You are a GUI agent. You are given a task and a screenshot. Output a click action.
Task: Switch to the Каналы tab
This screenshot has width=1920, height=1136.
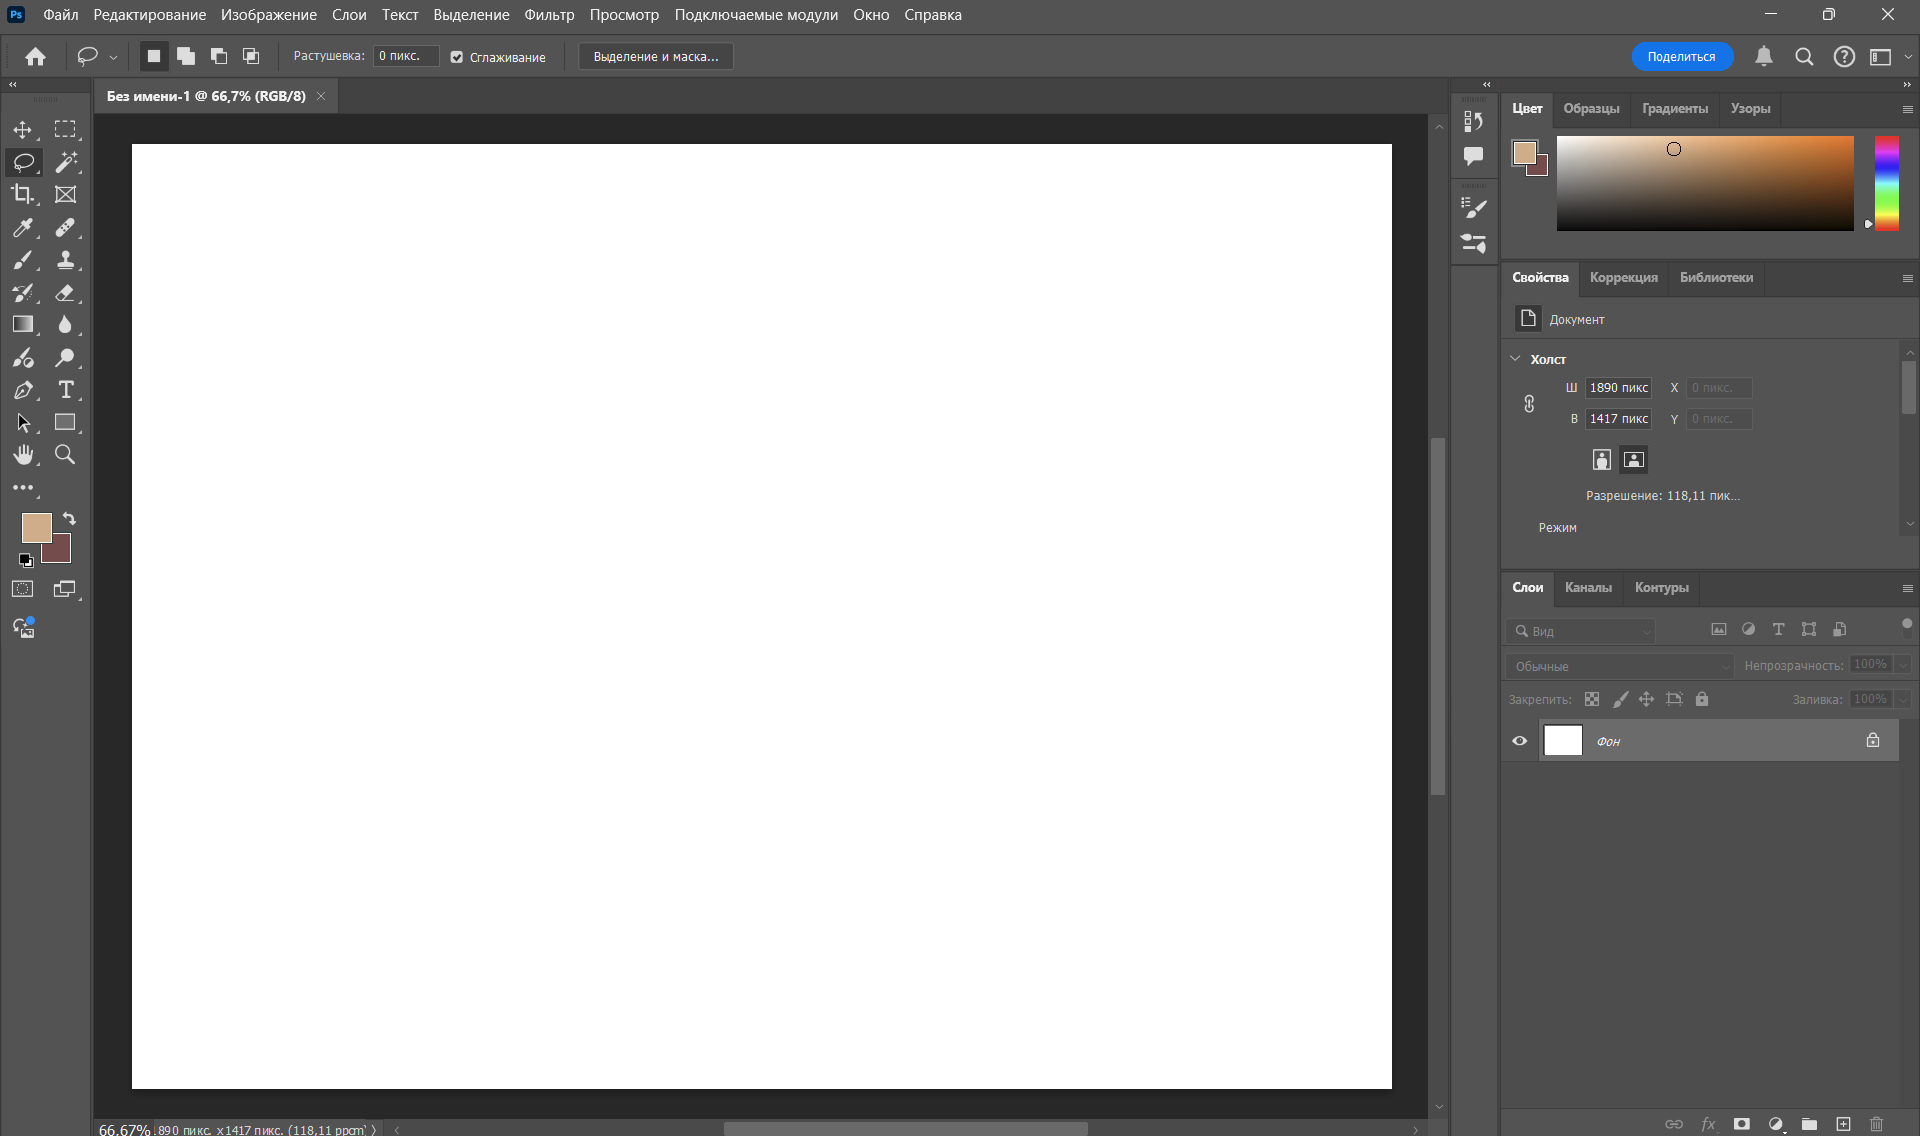point(1588,588)
